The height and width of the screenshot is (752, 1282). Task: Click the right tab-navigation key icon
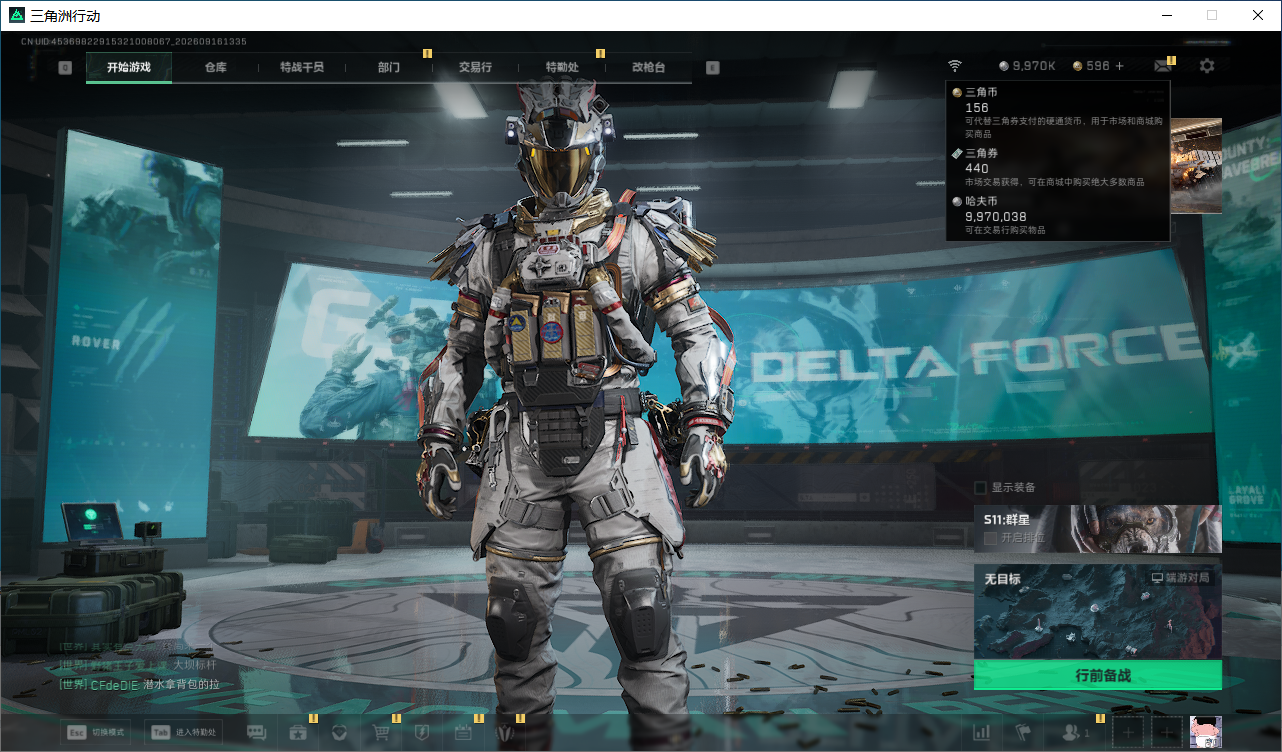[x=713, y=68]
